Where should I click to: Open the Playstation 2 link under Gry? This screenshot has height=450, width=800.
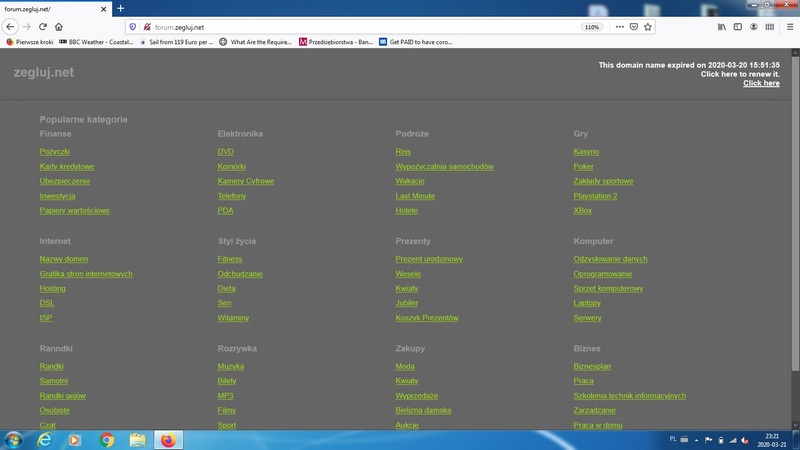point(595,196)
